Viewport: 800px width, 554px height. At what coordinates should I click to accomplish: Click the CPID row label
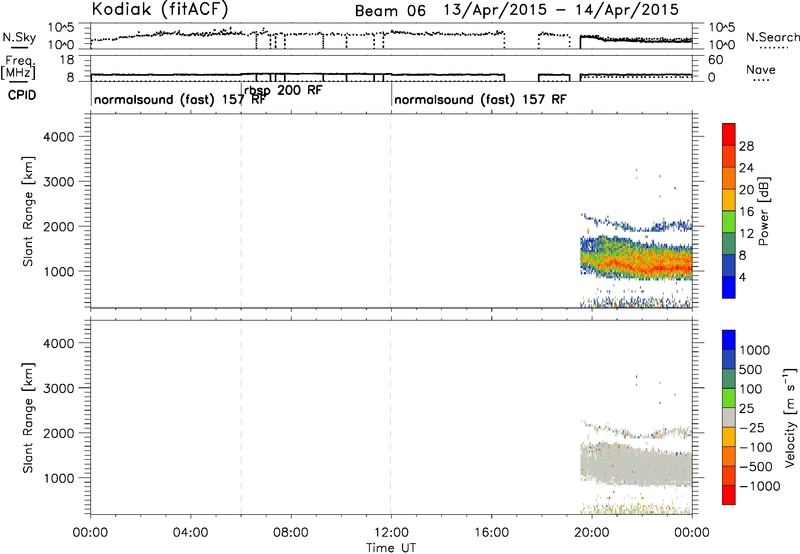click(x=22, y=95)
